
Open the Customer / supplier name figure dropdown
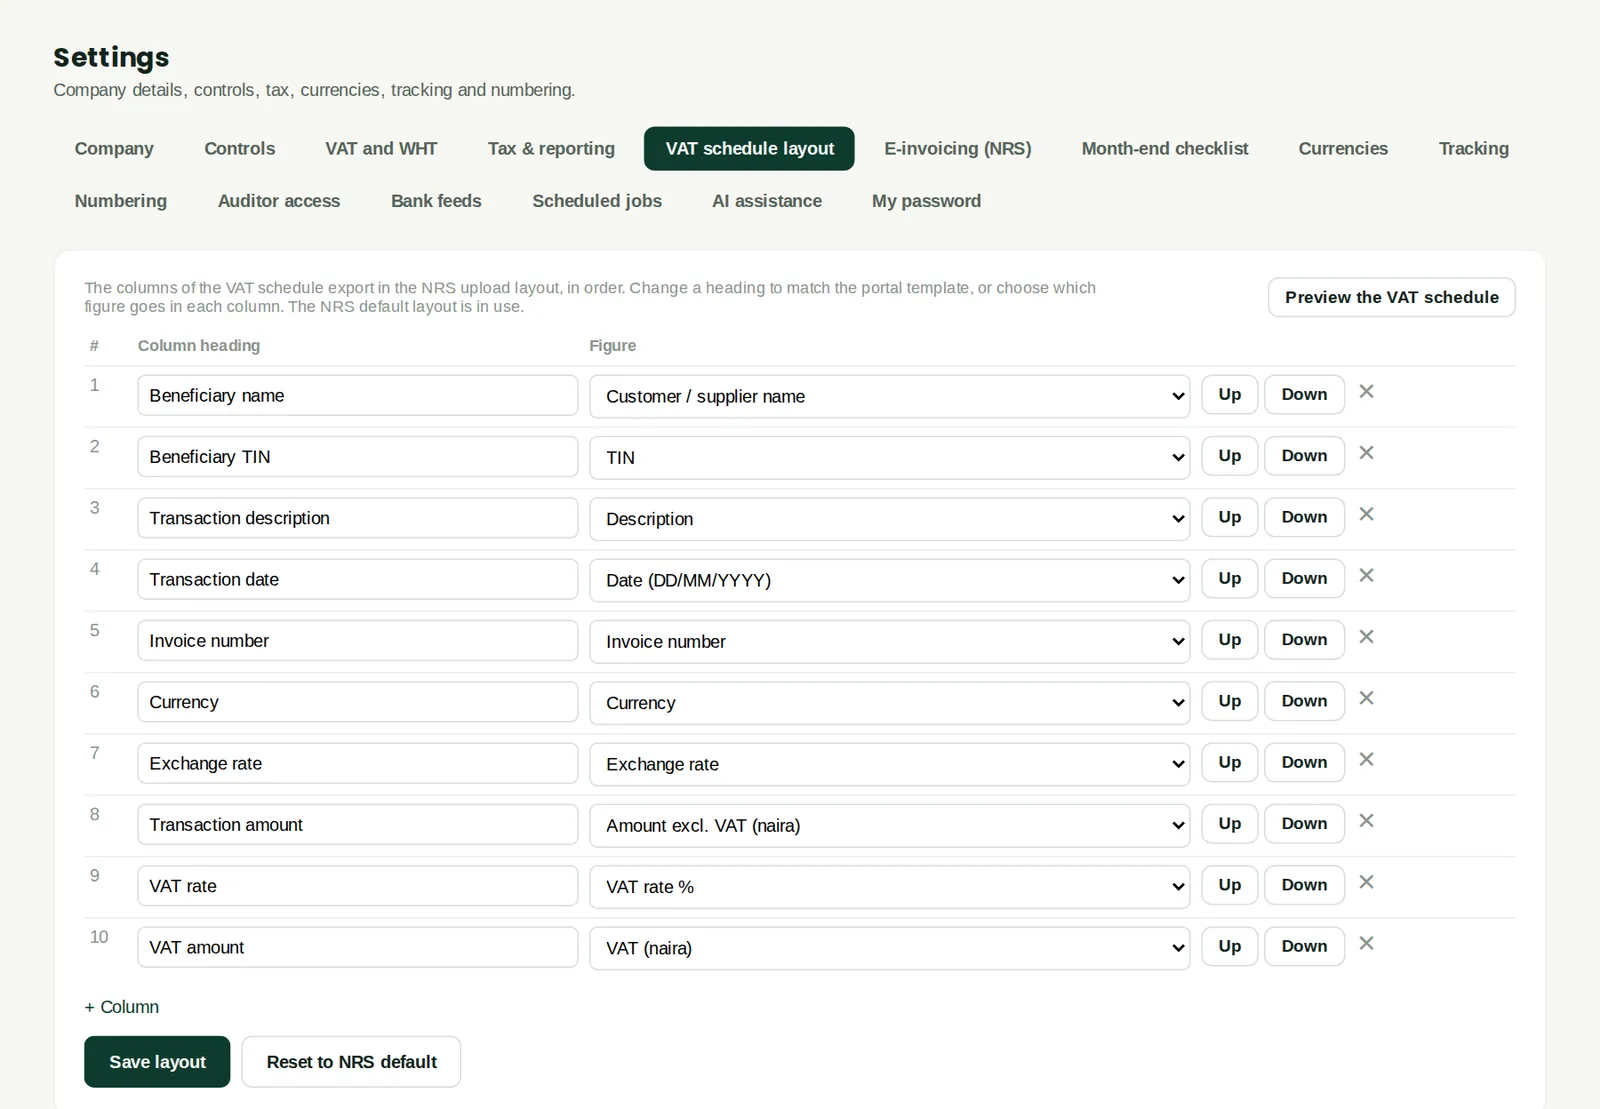(889, 396)
